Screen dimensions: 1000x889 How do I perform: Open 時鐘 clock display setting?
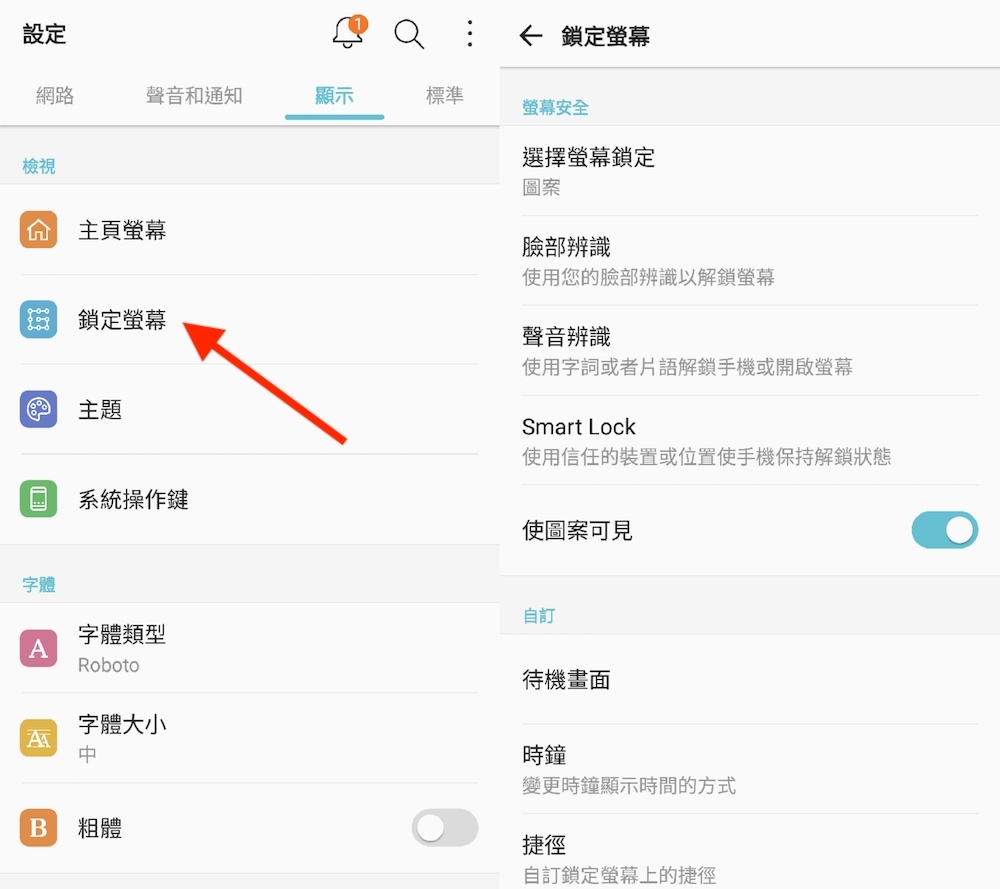tap(750, 769)
